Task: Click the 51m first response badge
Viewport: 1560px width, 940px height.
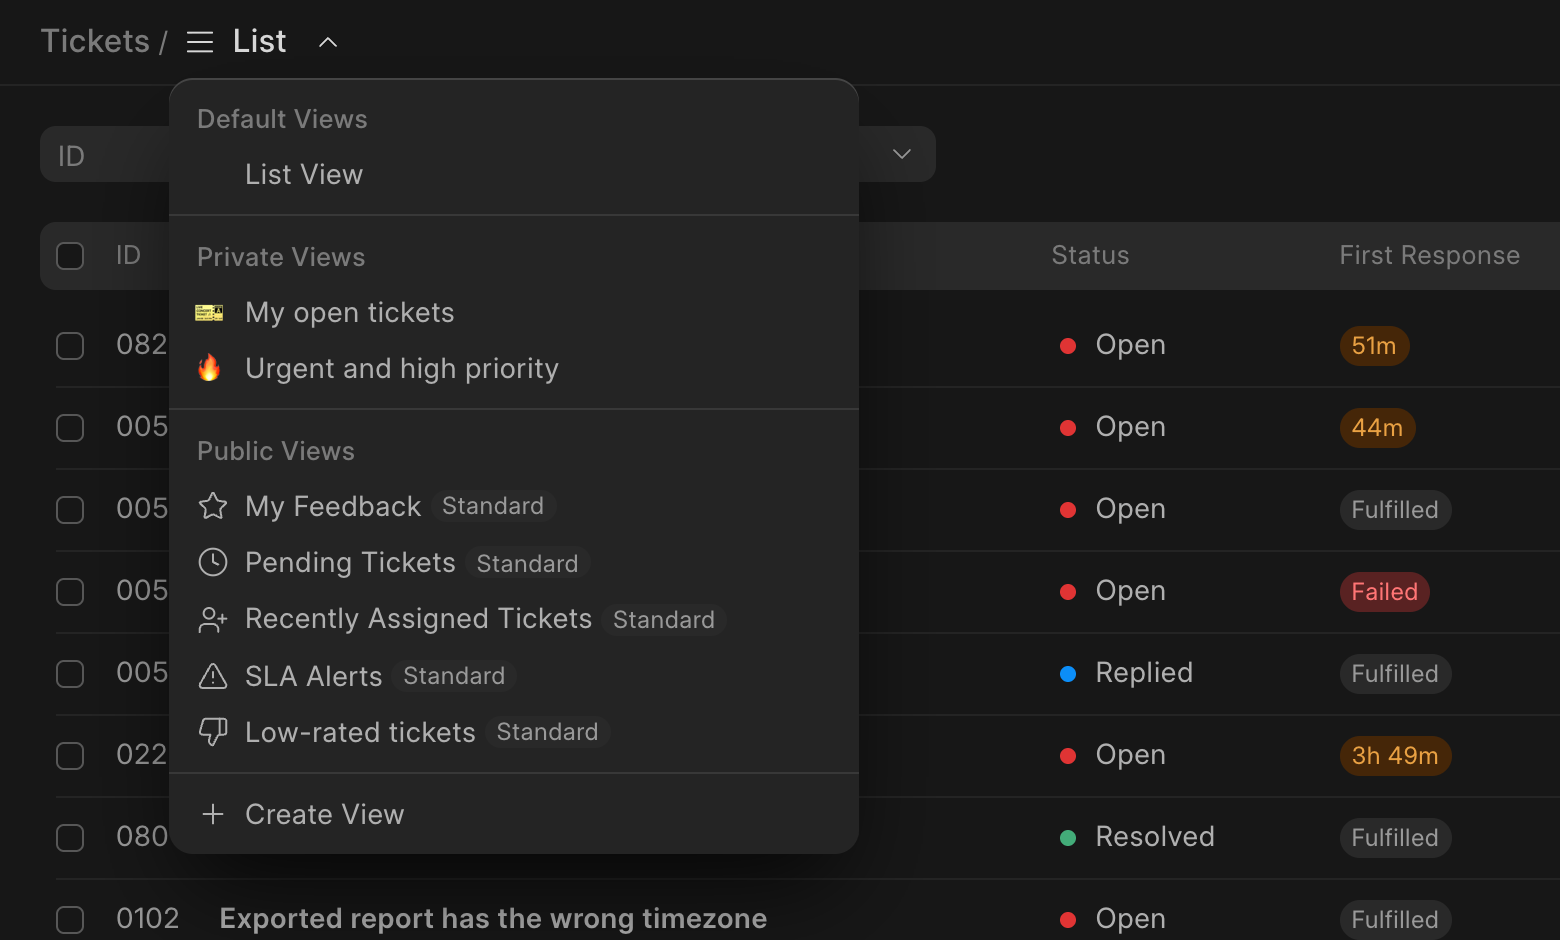Action: point(1374,346)
